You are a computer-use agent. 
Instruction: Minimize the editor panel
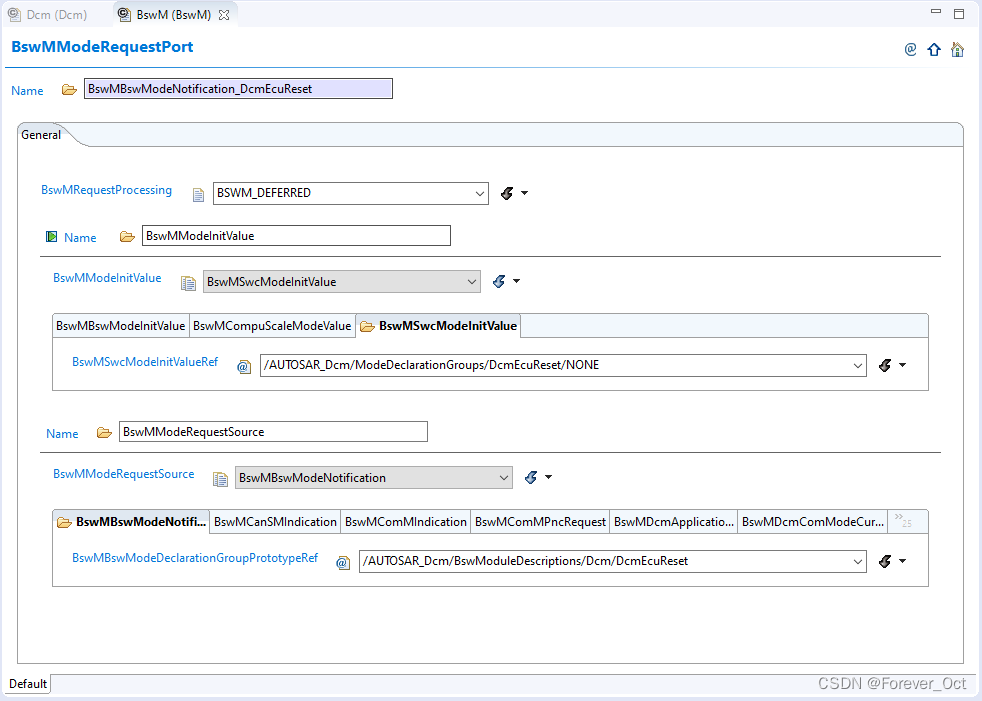936,11
